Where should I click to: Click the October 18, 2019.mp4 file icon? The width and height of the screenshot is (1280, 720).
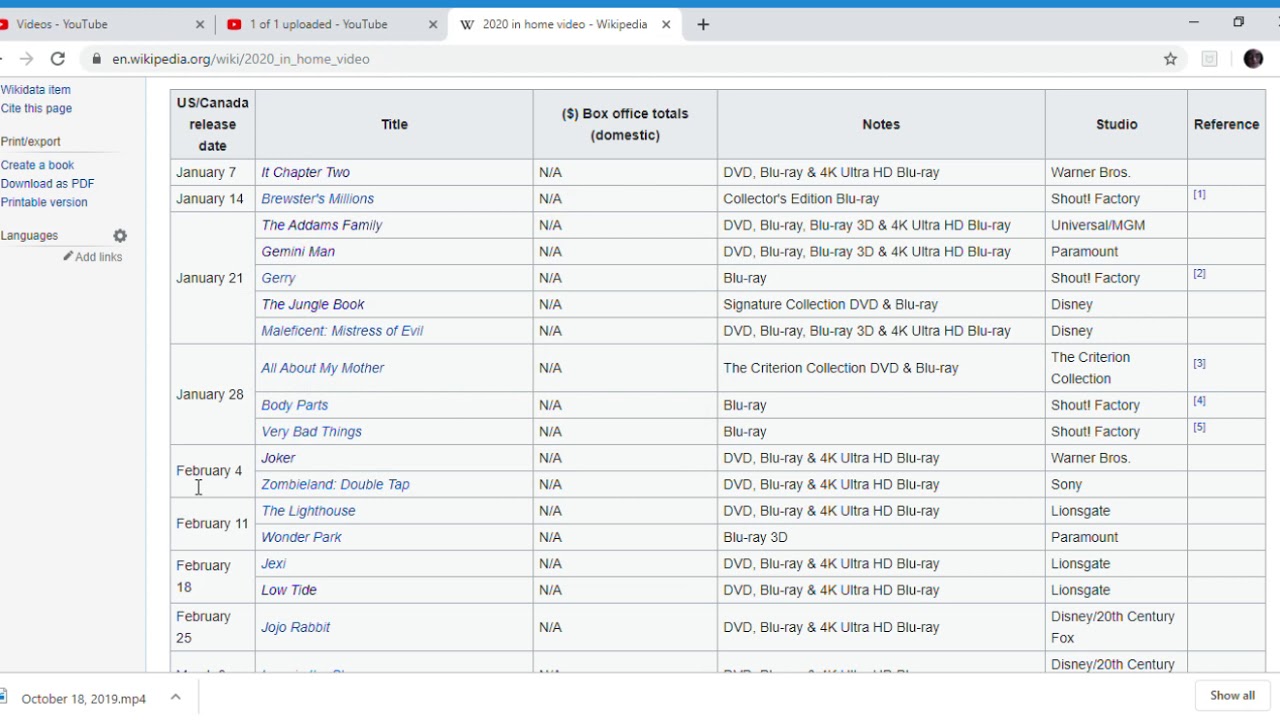click(x=4, y=697)
